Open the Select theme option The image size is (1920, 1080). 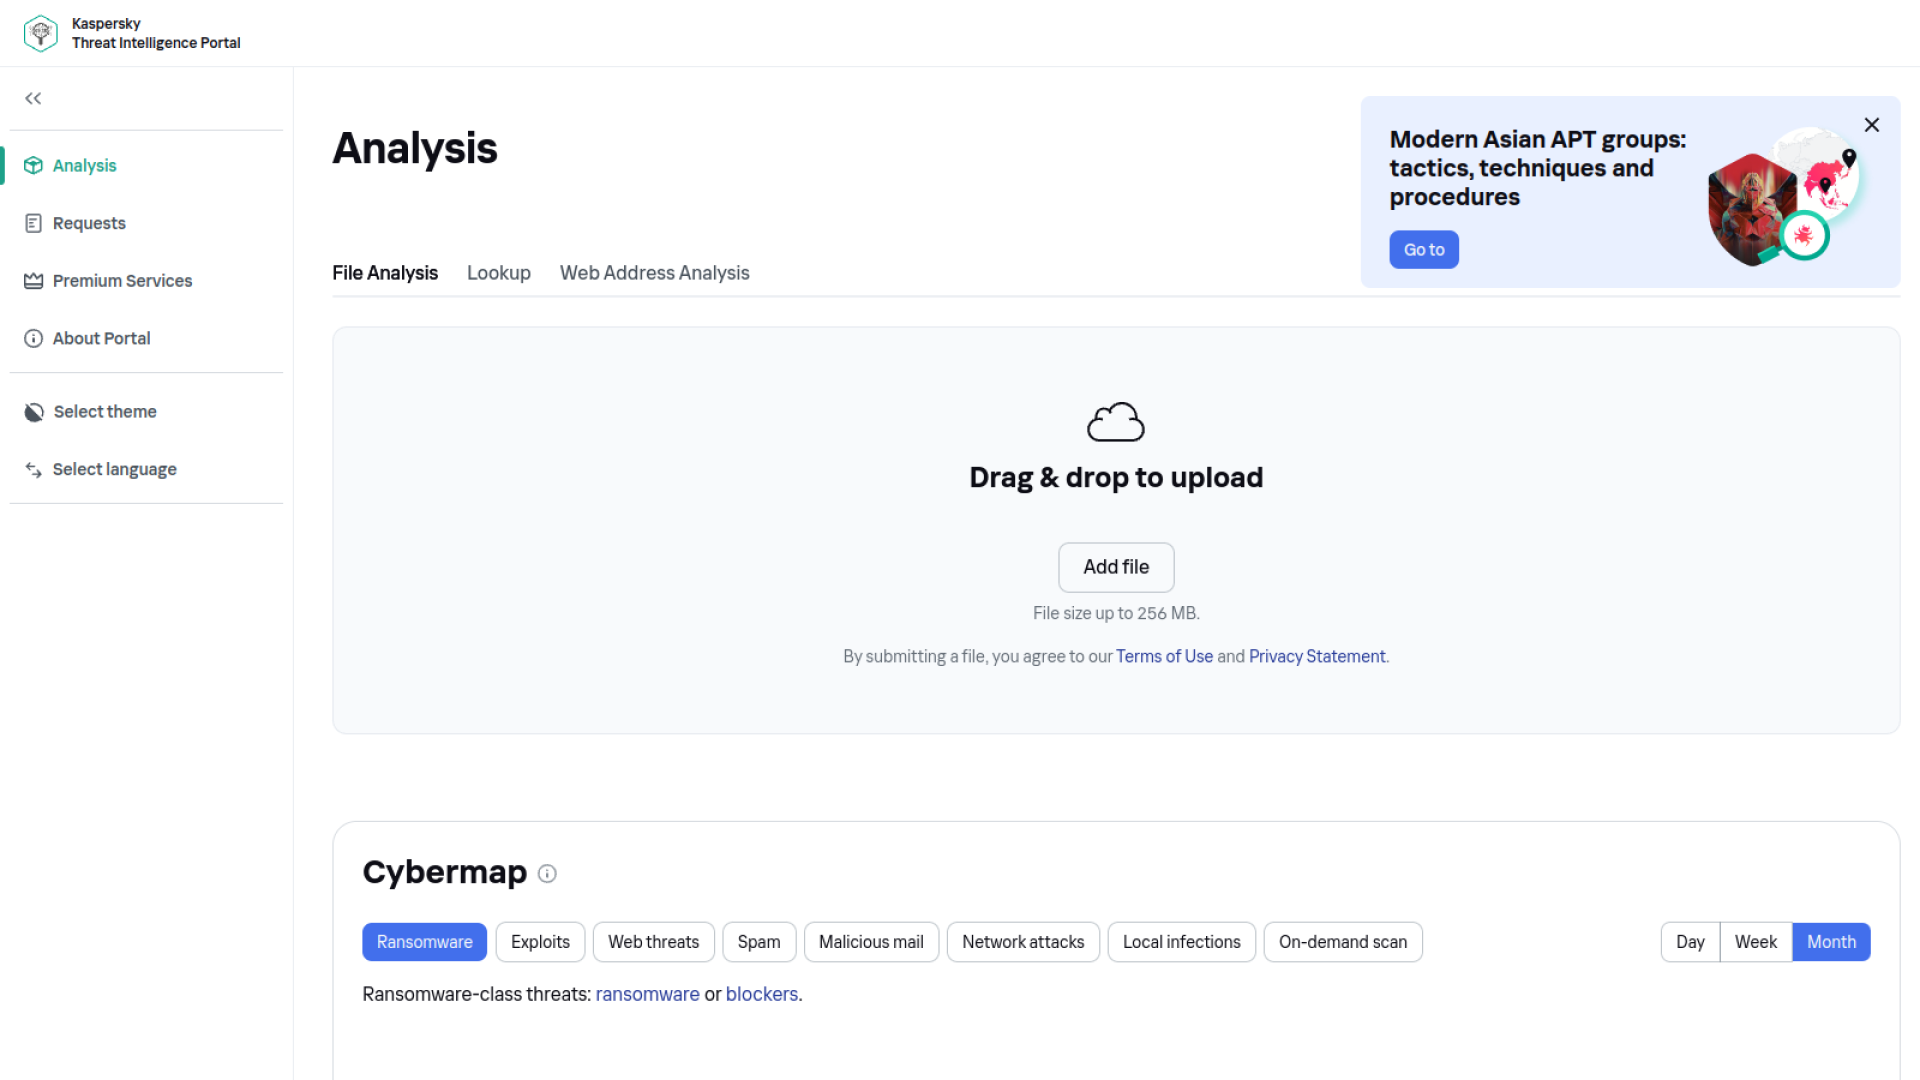(105, 412)
